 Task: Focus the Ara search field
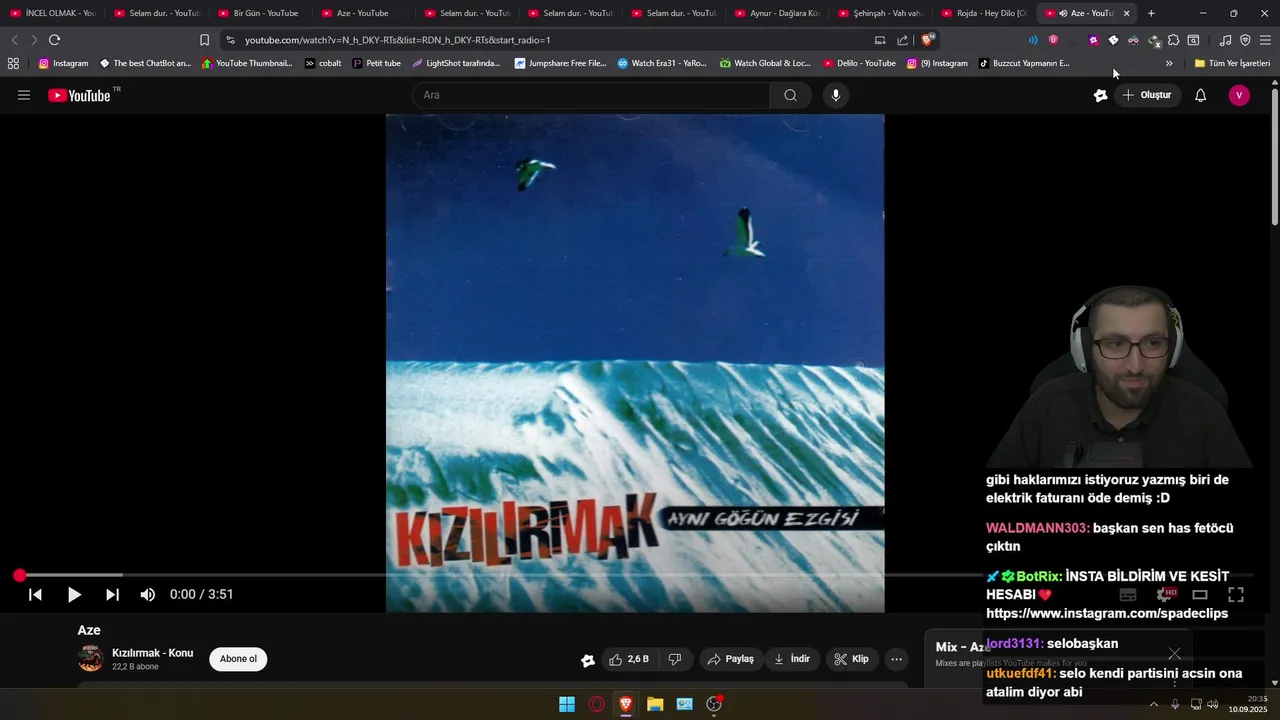pyautogui.click(x=590, y=95)
